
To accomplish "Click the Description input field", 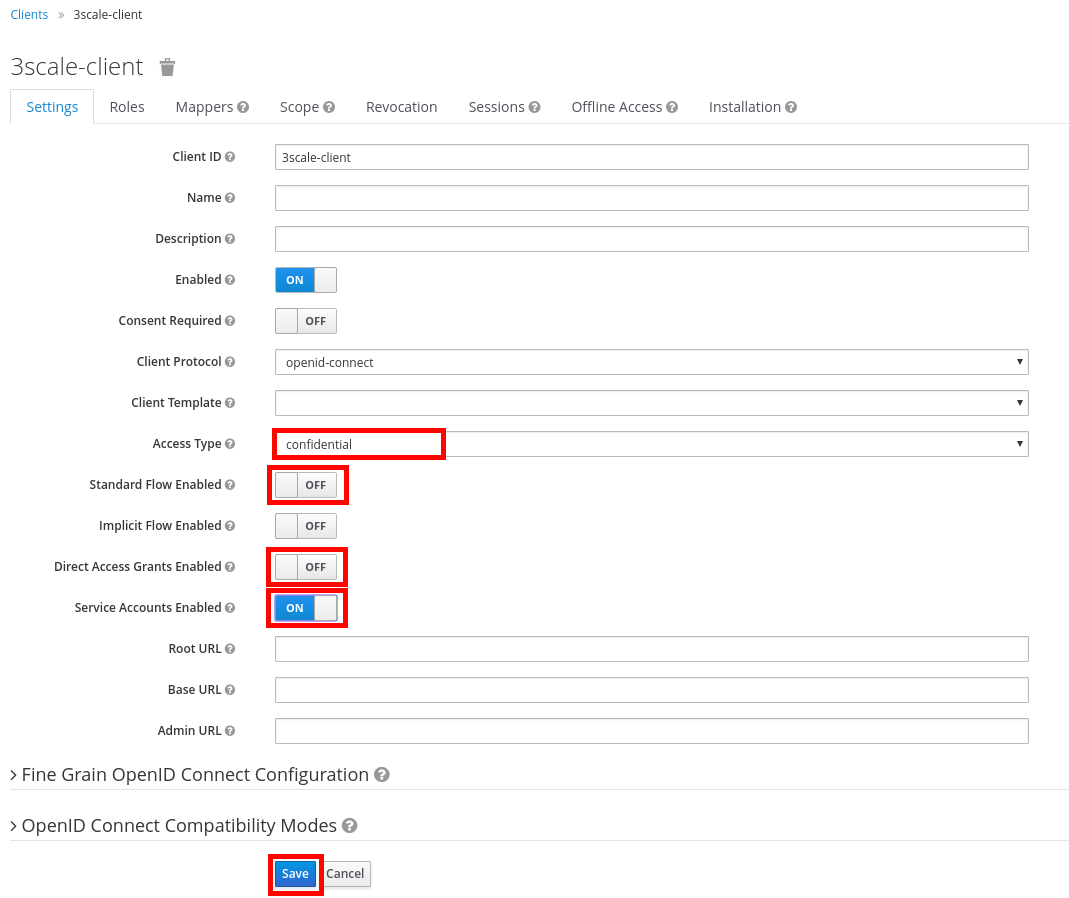I will (651, 239).
